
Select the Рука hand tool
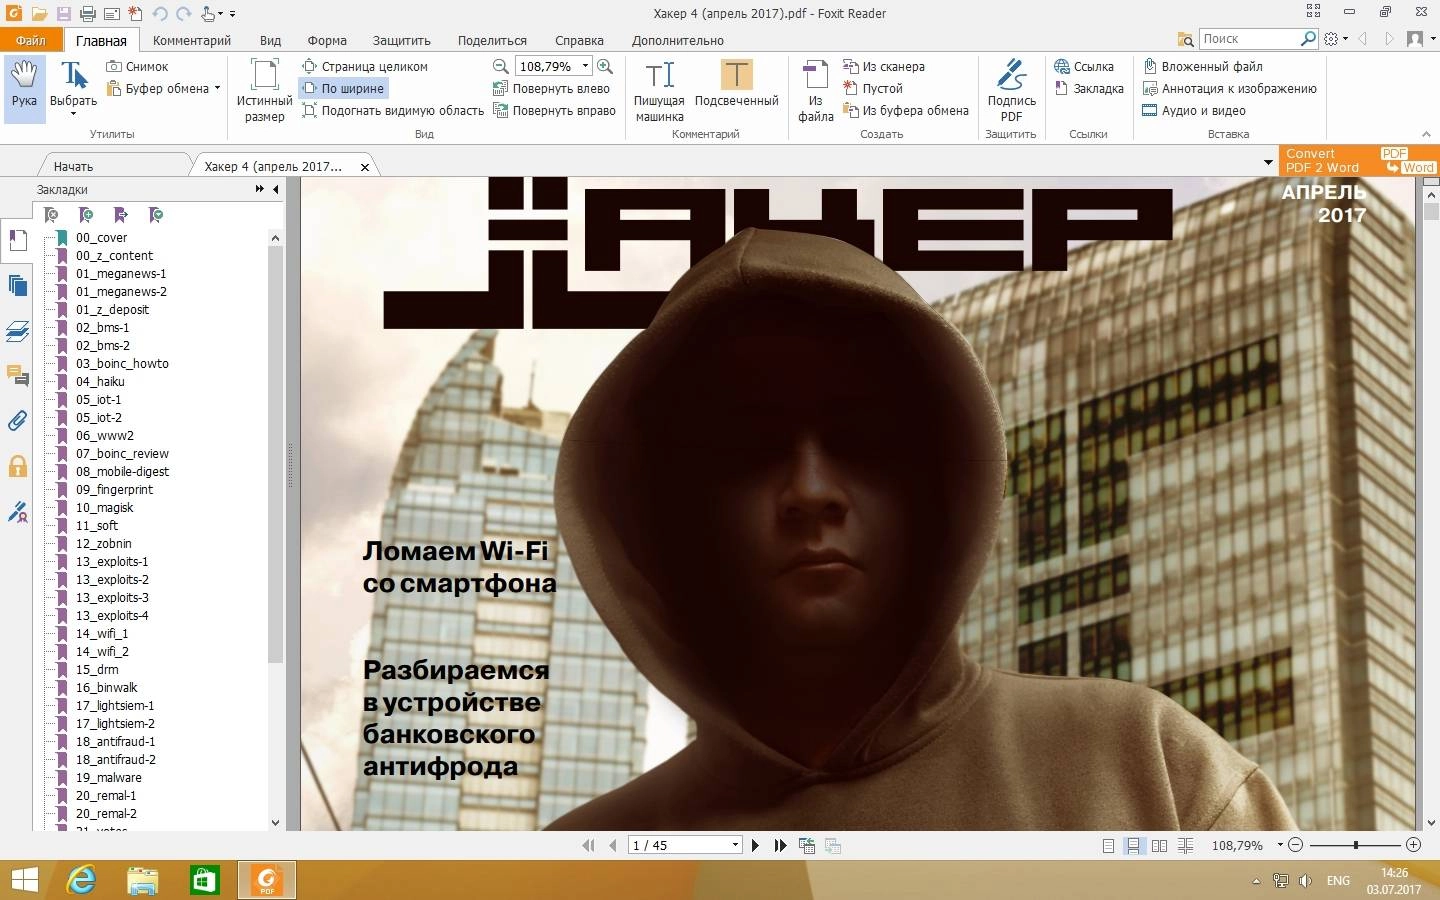tap(24, 89)
